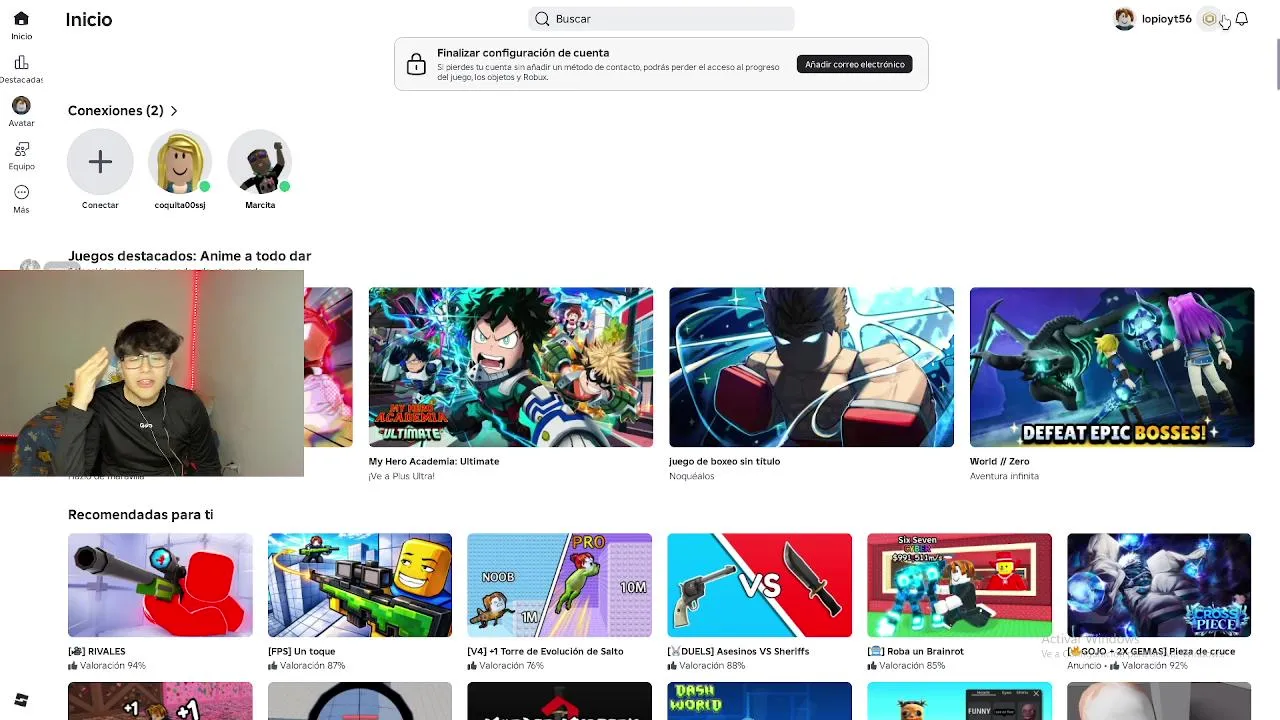Open Recomendadas para ti heading
Image resolution: width=1280 pixels, height=720 pixels.
pos(140,514)
